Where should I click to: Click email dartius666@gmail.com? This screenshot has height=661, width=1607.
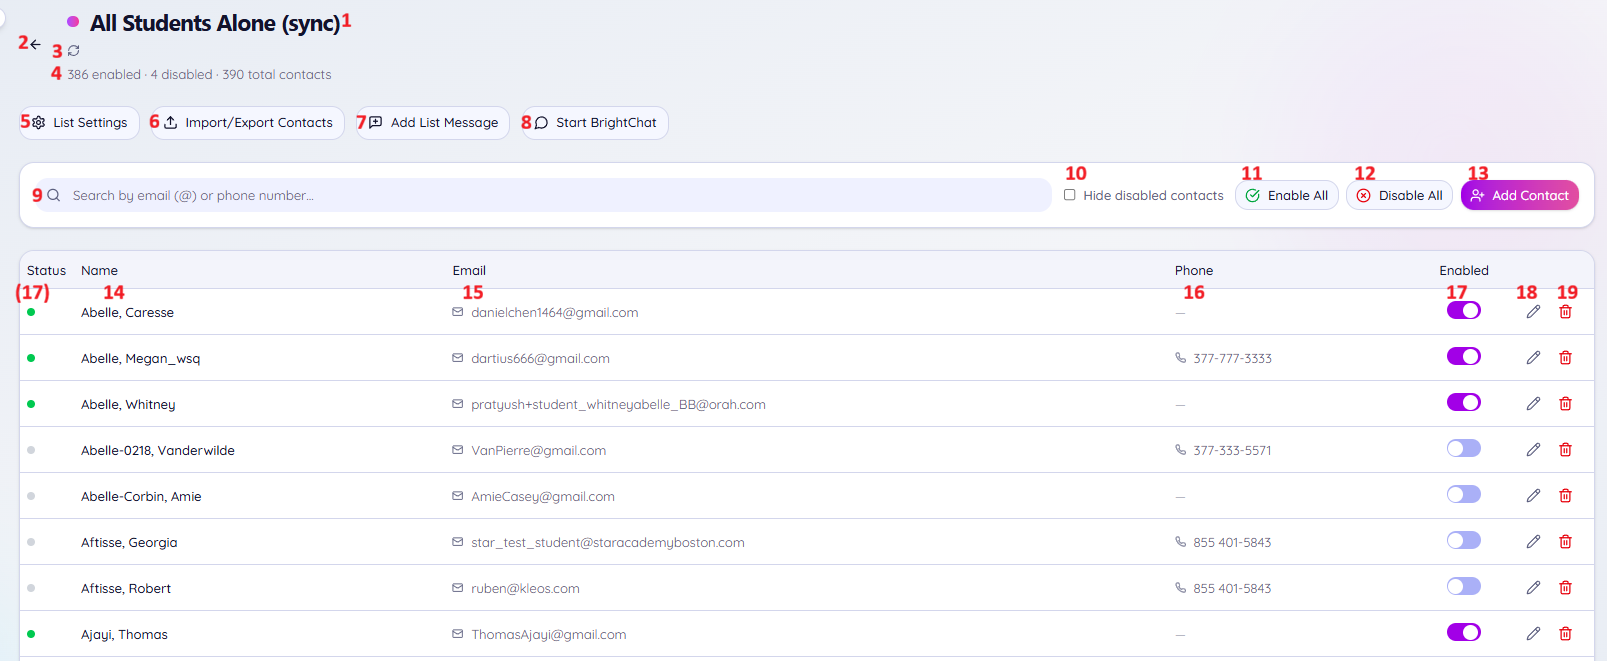point(540,358)
